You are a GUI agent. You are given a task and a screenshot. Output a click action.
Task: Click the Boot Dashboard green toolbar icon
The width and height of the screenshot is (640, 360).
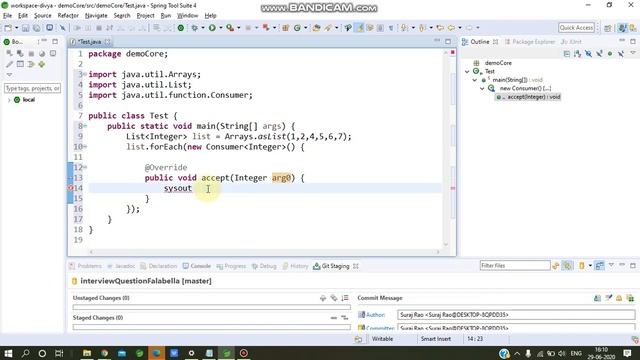181,28
